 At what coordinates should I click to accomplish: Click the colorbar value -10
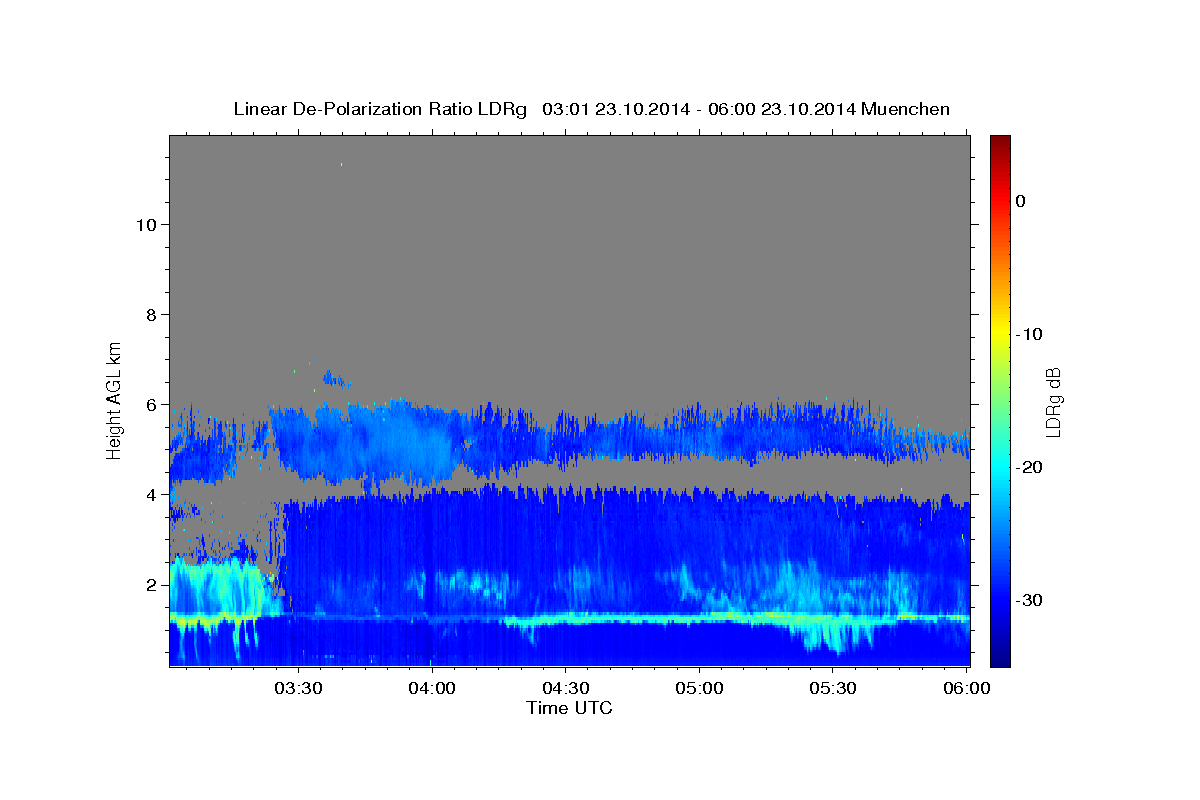(1029, 334)
